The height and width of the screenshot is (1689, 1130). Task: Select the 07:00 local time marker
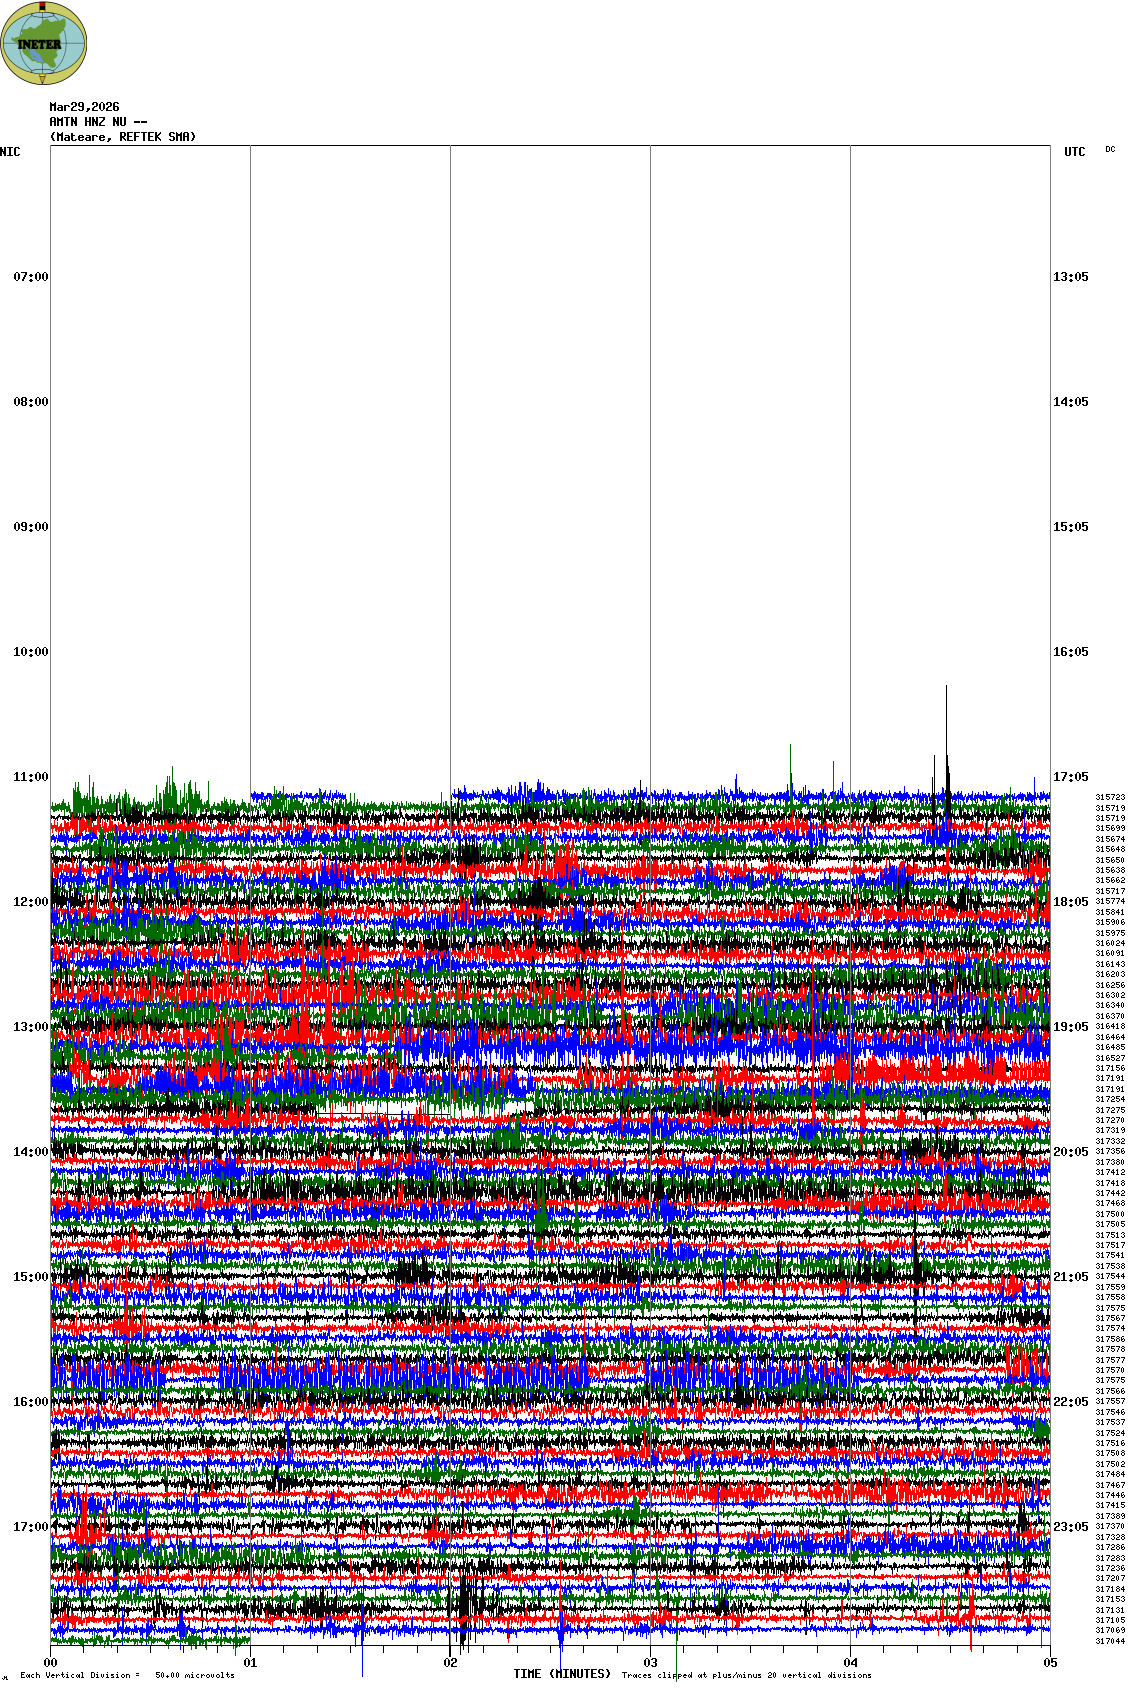pos(30,277)
